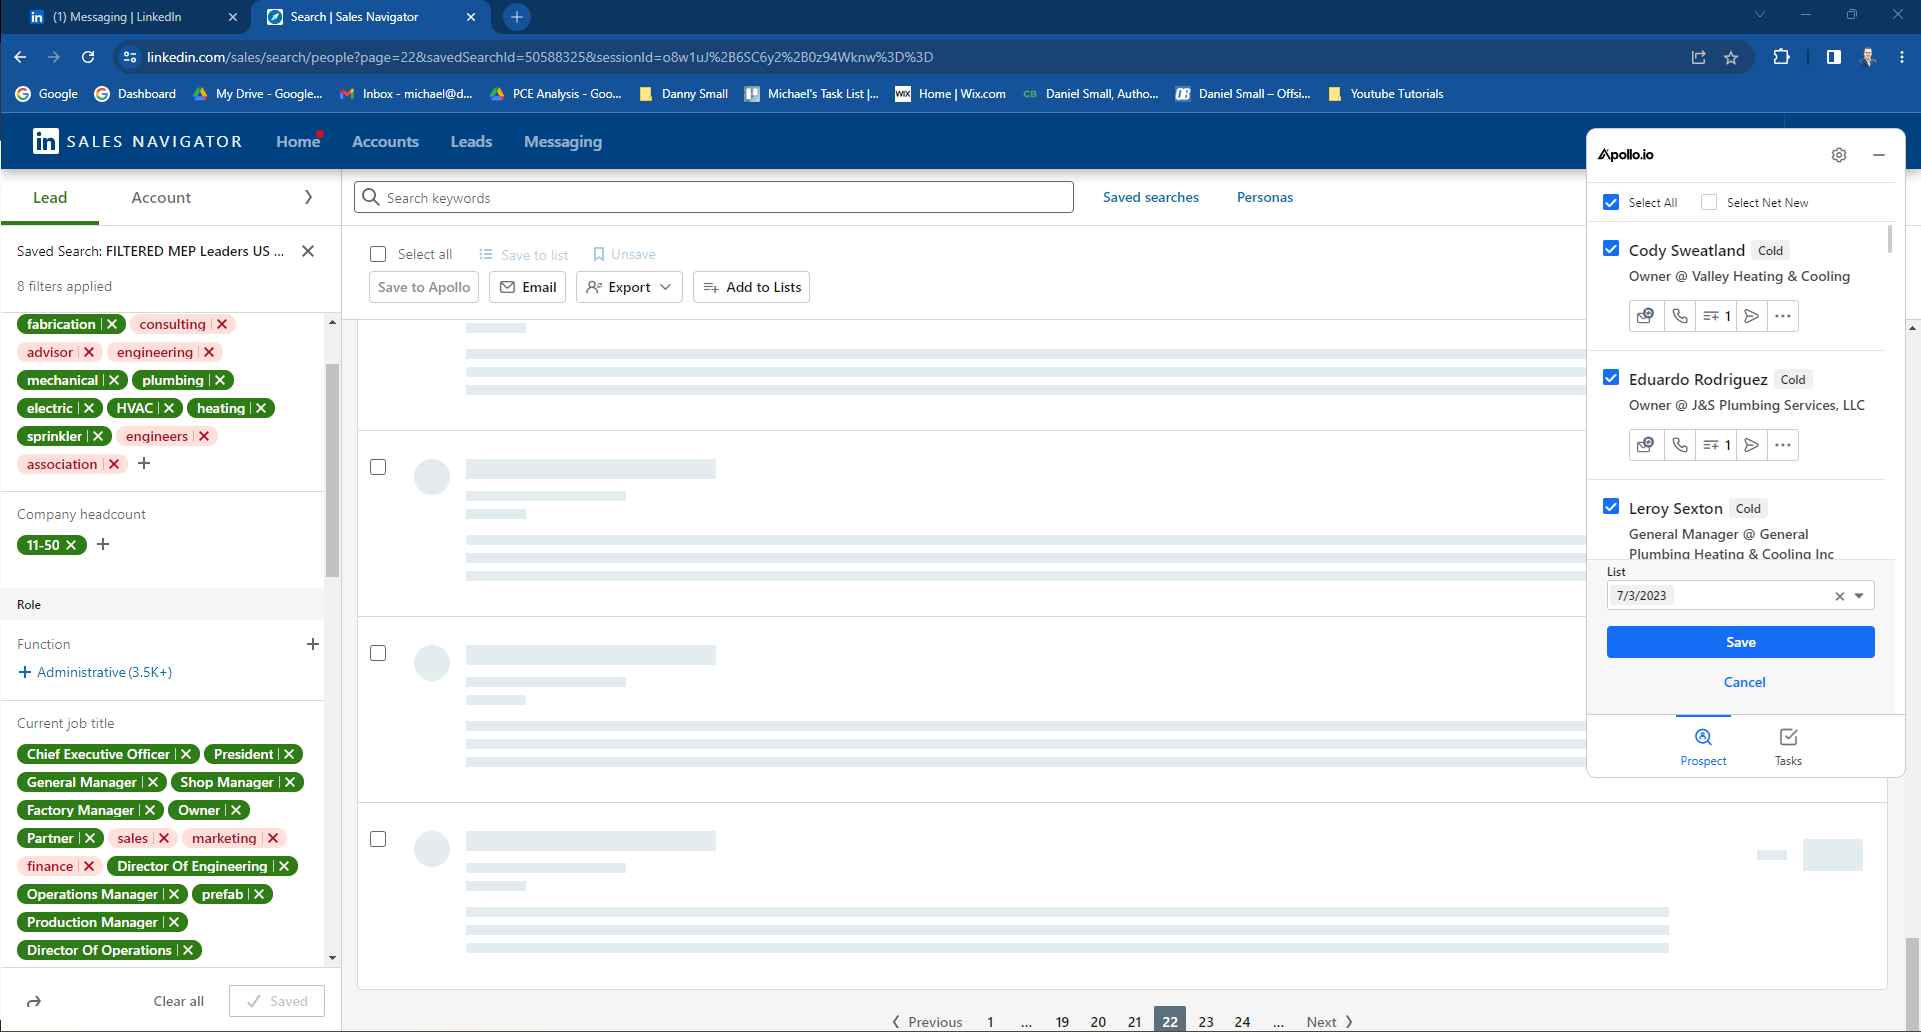Click the Search keywords field
Viewport: 1921px width, 1032px height.
point(714,197)
